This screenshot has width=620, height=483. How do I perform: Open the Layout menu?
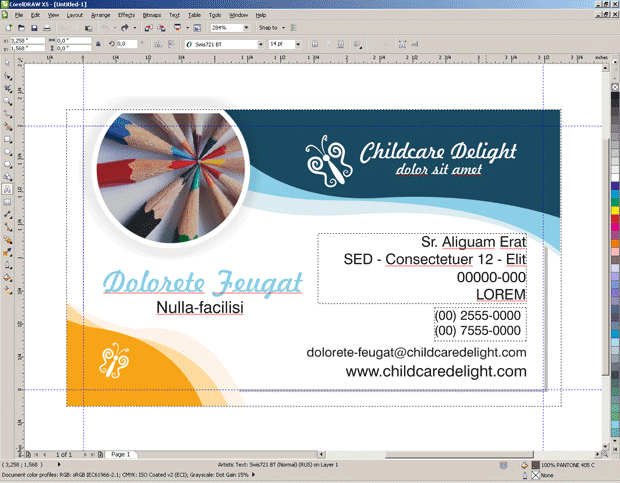pyautogui.click(x=75, y=15)
